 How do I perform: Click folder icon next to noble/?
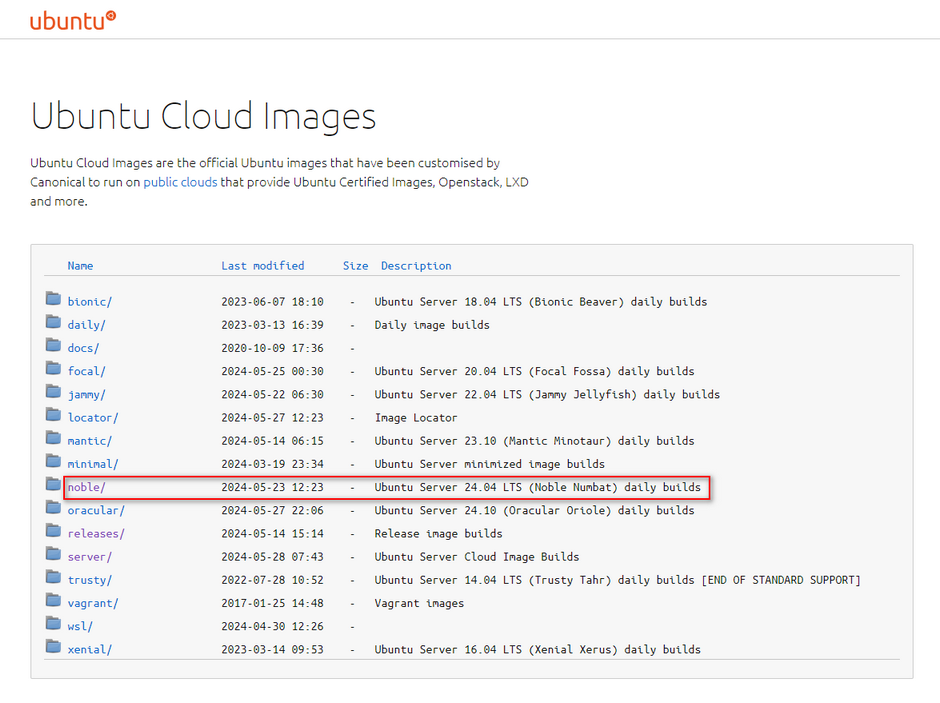53,486
